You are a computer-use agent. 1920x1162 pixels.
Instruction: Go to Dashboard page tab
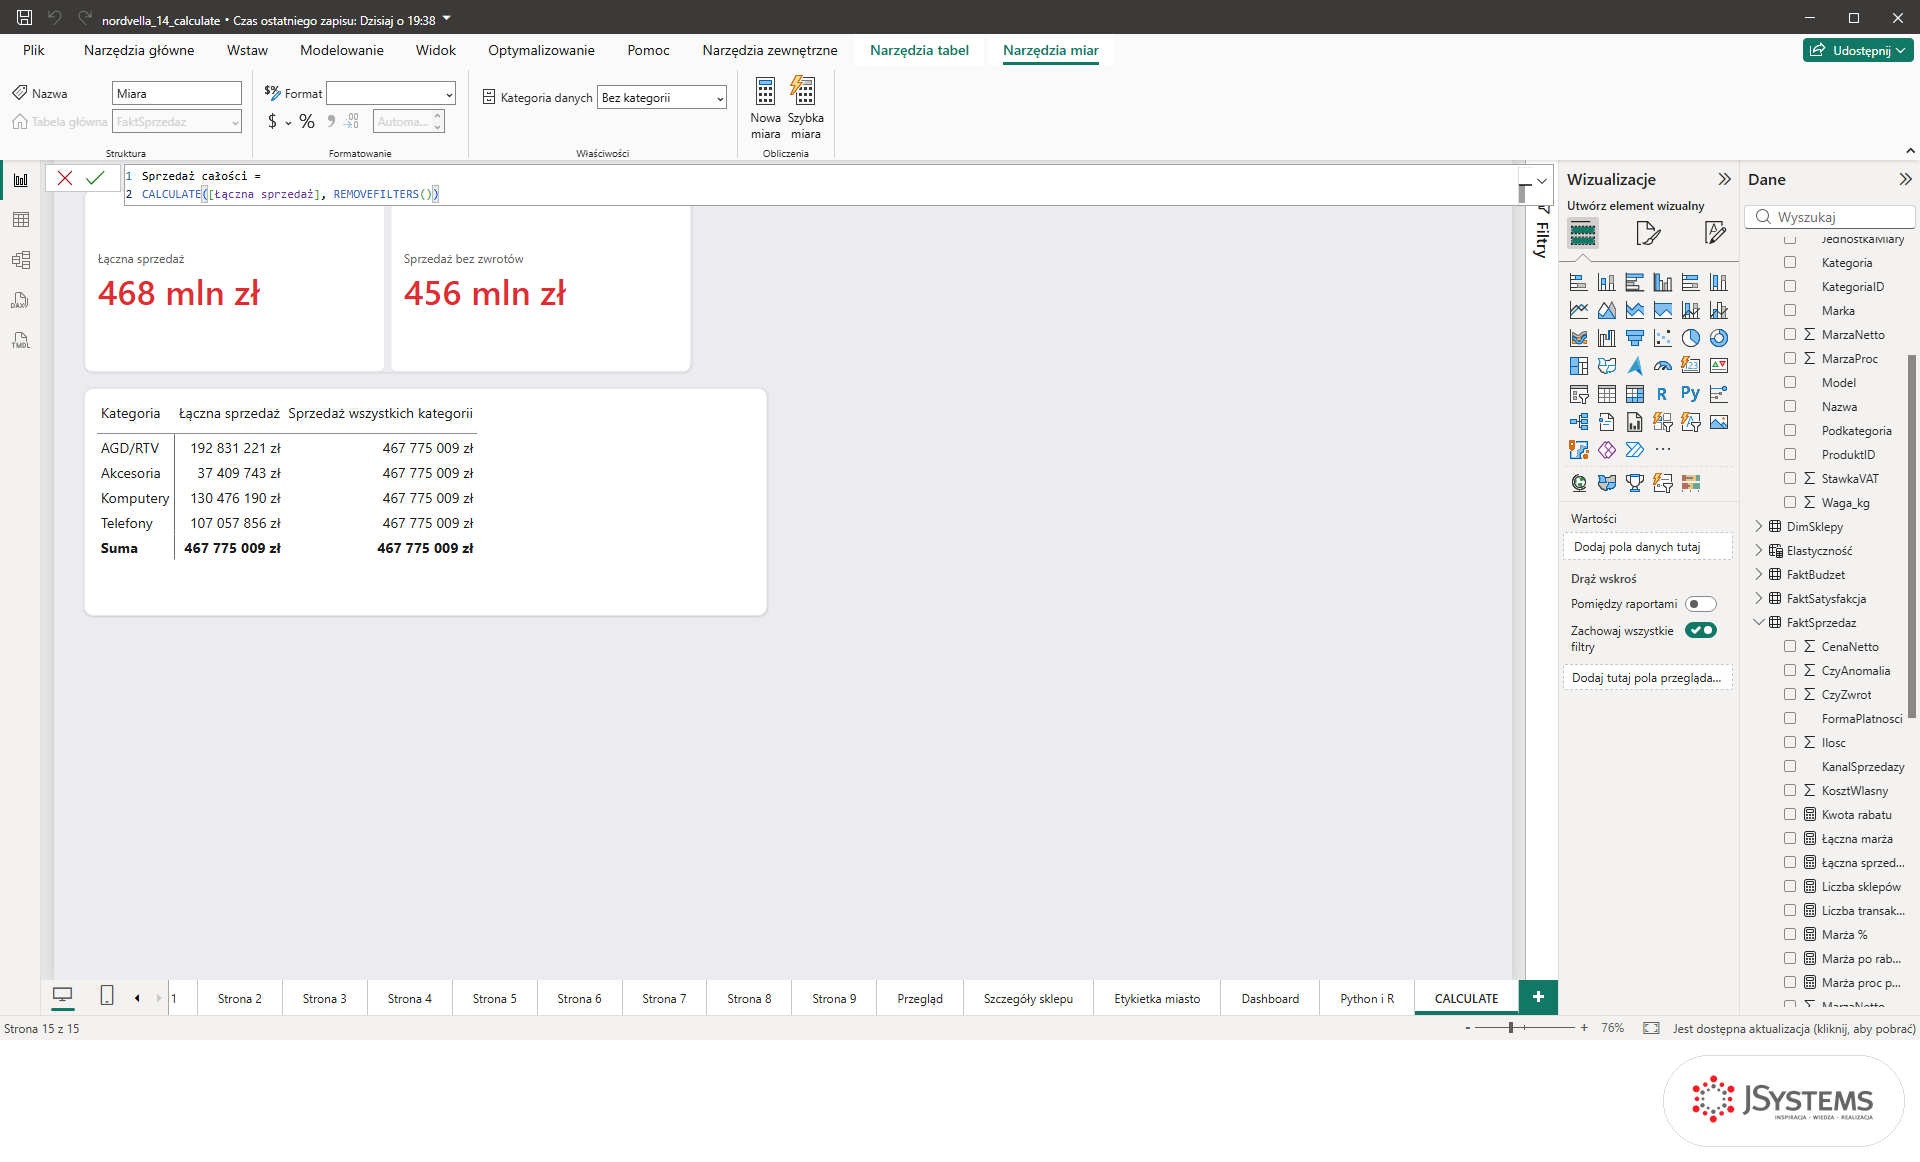tap(1270, 998)
